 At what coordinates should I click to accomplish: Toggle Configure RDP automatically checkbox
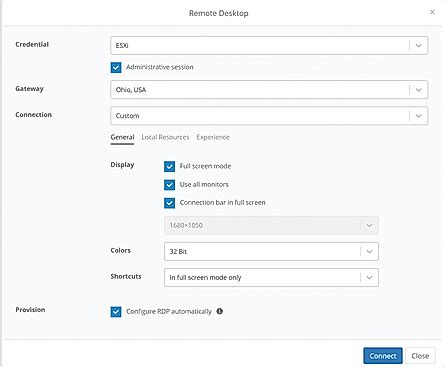(116, 312)
